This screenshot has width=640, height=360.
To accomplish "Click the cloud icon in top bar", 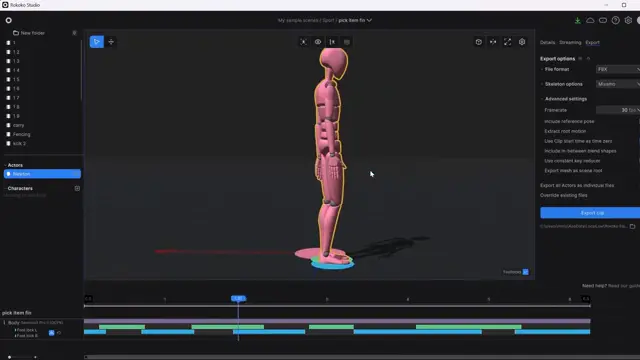I will 590,20.
